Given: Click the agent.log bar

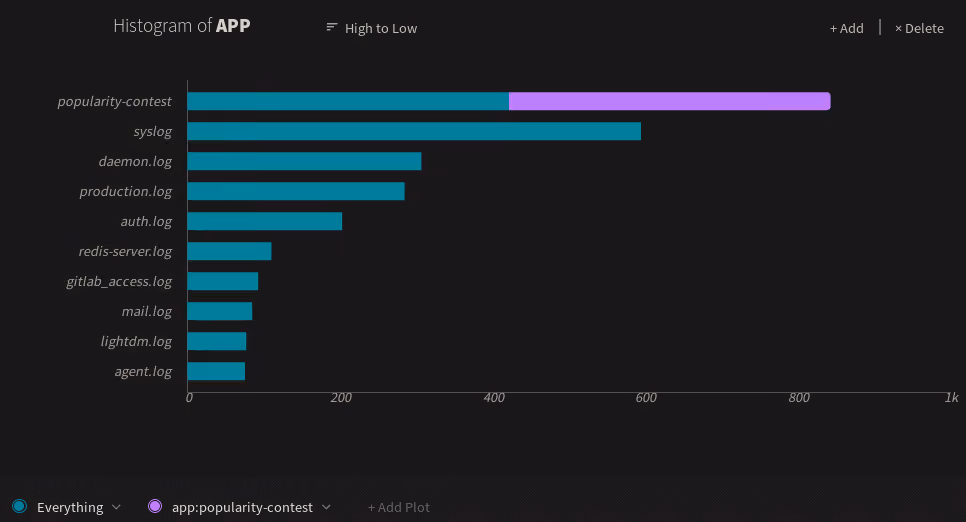Looking at the screenshot, I should pos(216,371).
